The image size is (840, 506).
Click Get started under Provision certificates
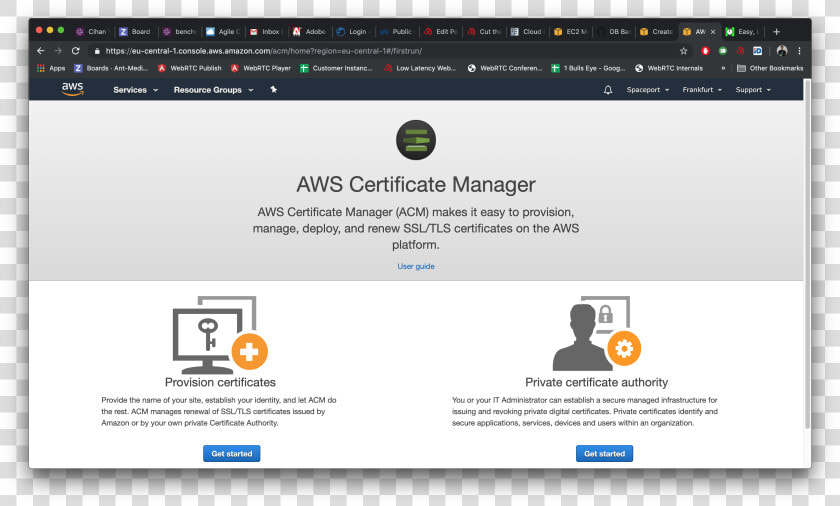coord(231,454)
